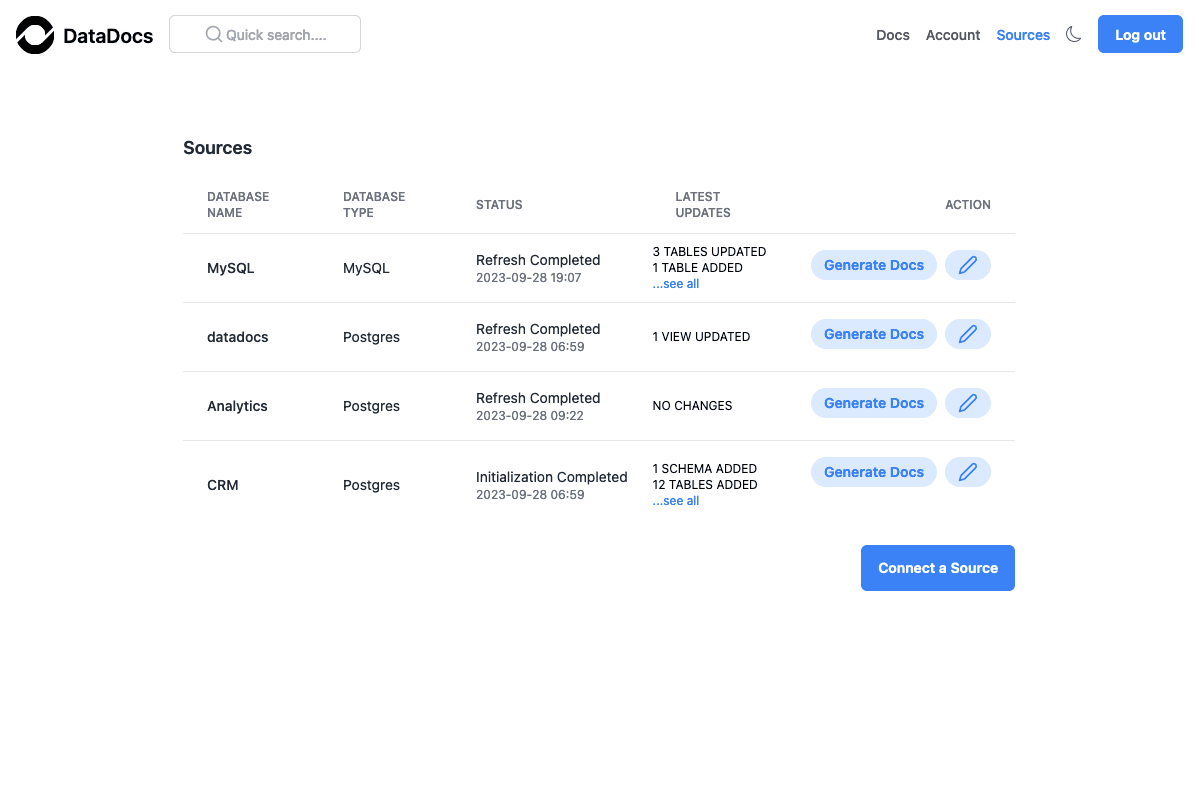Toggle dark mode with the moon icon

pos(1073,34)
